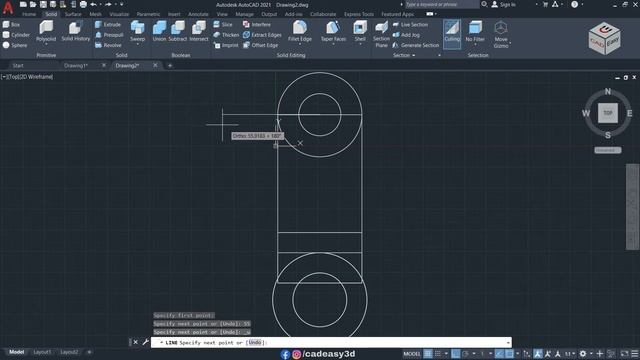
Task: Toggle the Culling selection option
Action: 452,33
